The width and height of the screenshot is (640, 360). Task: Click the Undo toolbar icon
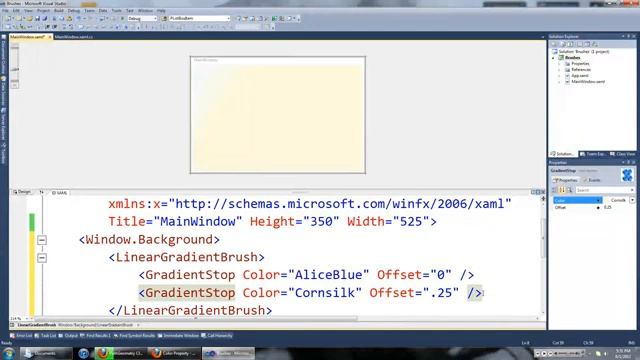click(x=79, y=18)
